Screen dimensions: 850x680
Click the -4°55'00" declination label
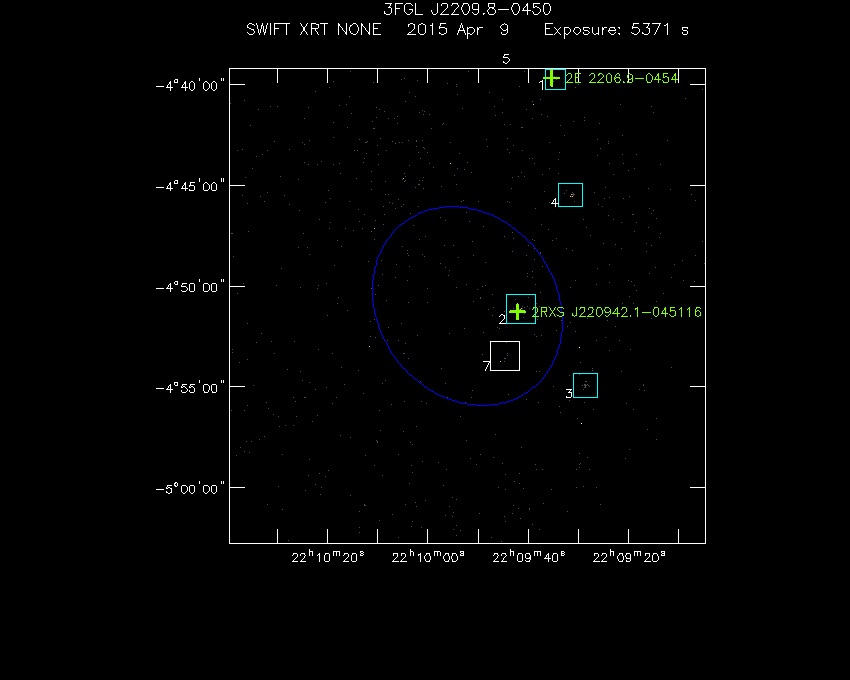pos(190,388)
